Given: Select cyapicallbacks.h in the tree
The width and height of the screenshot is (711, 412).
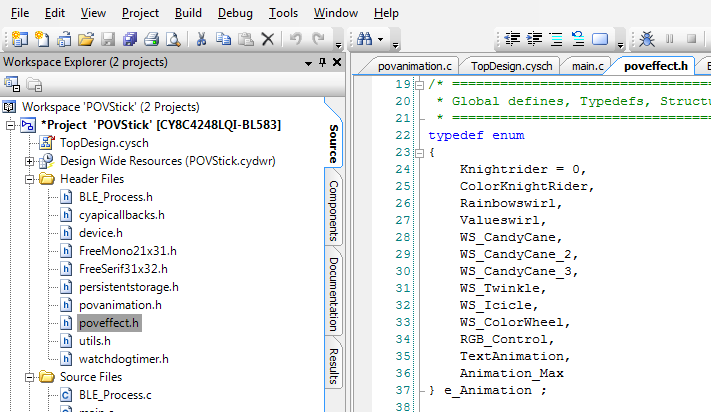Looking at the screenshot, I should pyautogui.click(x=122, y=215).
